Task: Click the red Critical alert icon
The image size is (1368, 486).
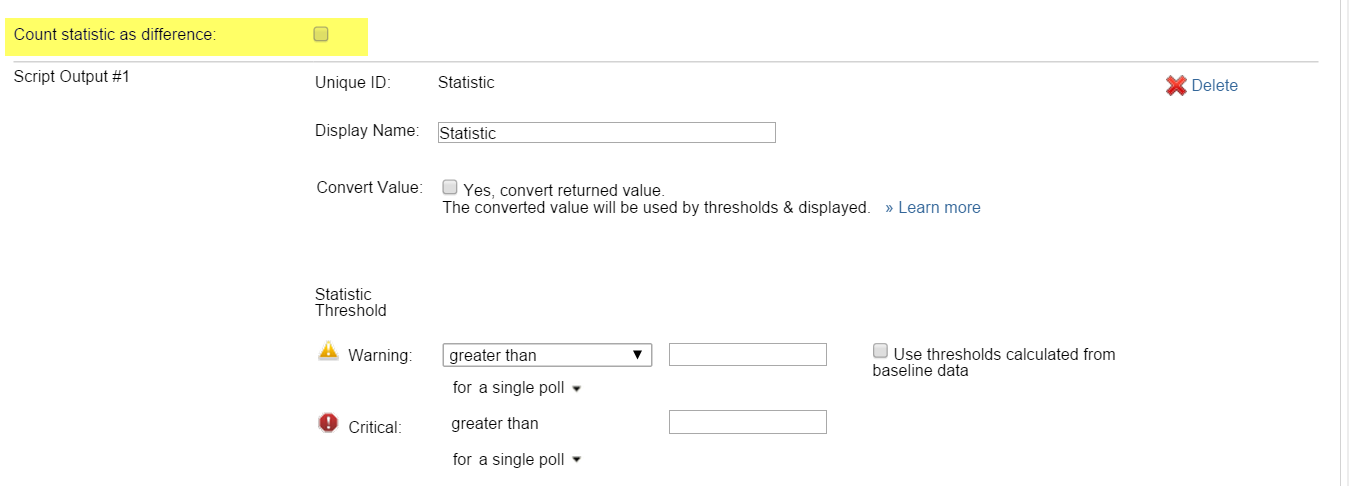Action: pyautogui.click(x=329, y=423)
